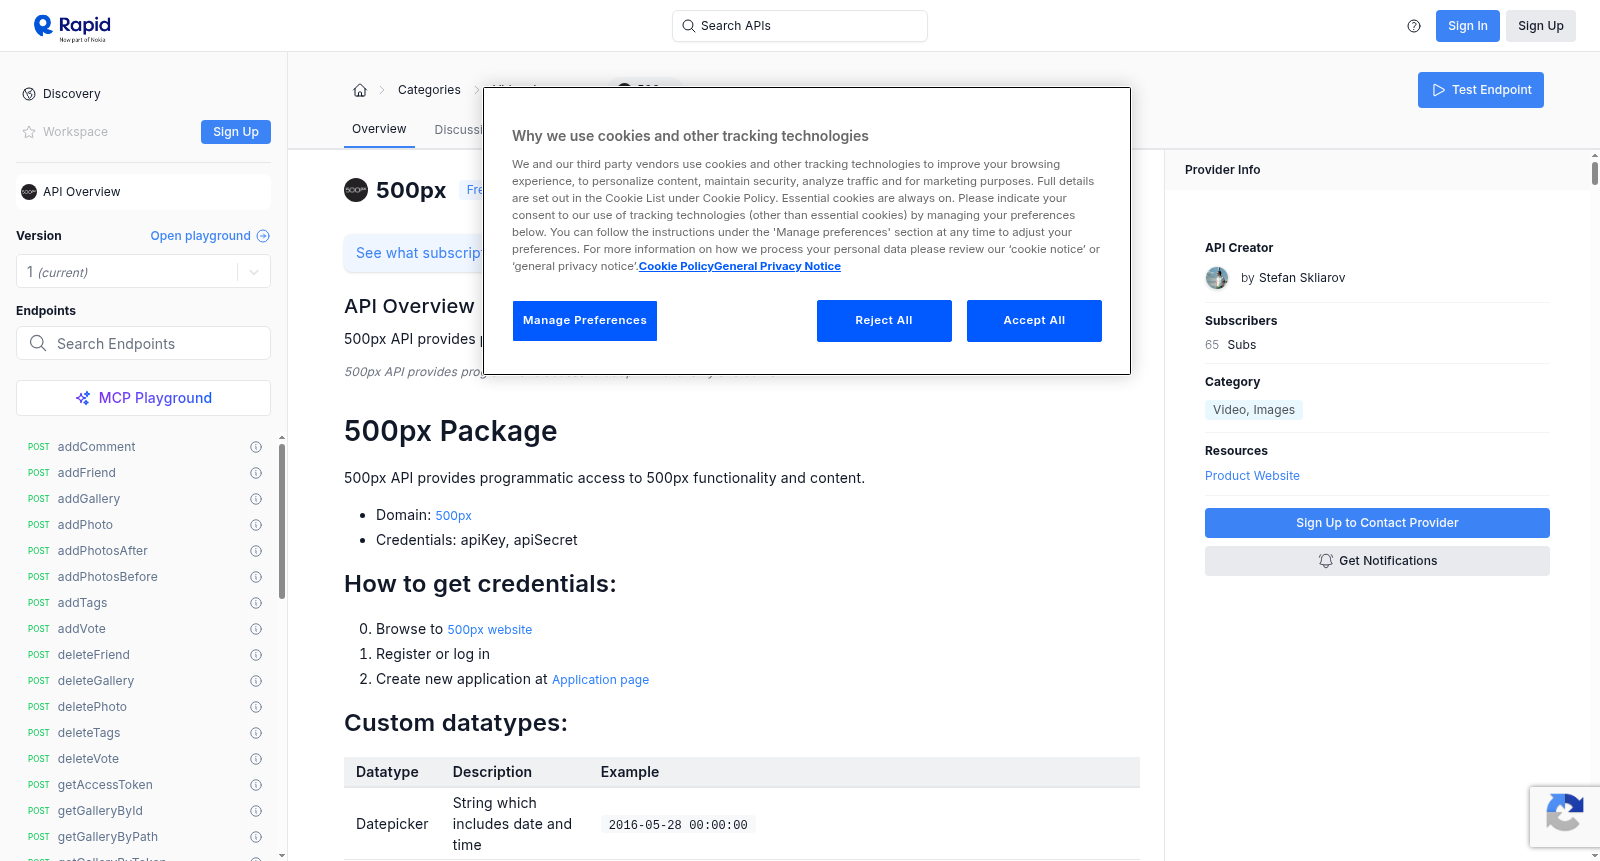
Task: Click Reject All cookies
Action: click(884, 321)
